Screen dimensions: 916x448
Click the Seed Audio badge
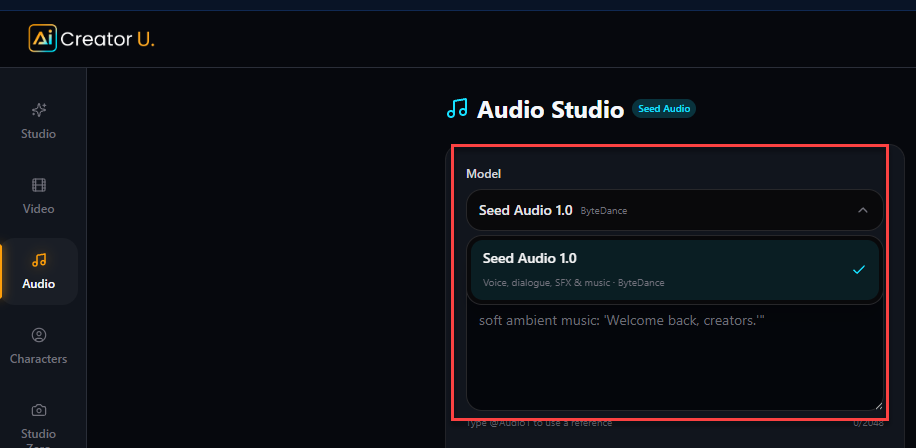tap(664, 109)
